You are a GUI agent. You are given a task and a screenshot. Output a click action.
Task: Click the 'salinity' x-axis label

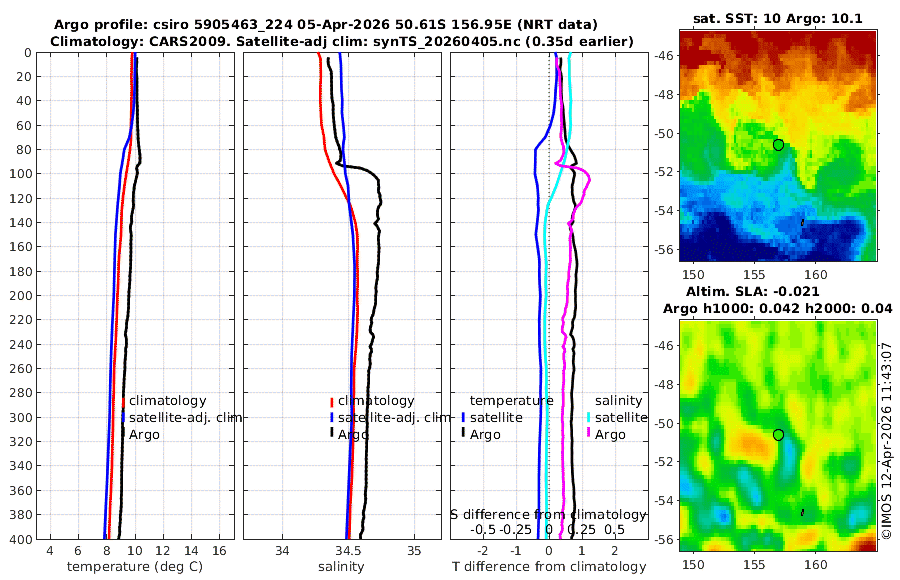click(342, 567)
